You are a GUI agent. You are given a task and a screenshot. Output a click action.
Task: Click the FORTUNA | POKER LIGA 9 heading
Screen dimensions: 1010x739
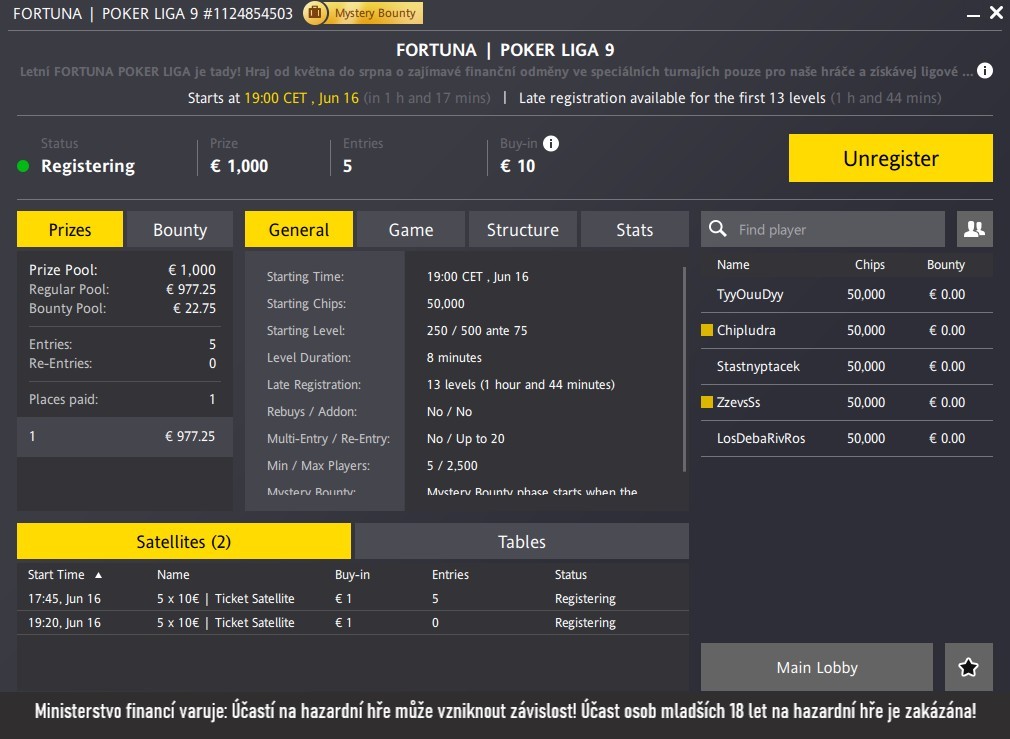coord(505,50)
